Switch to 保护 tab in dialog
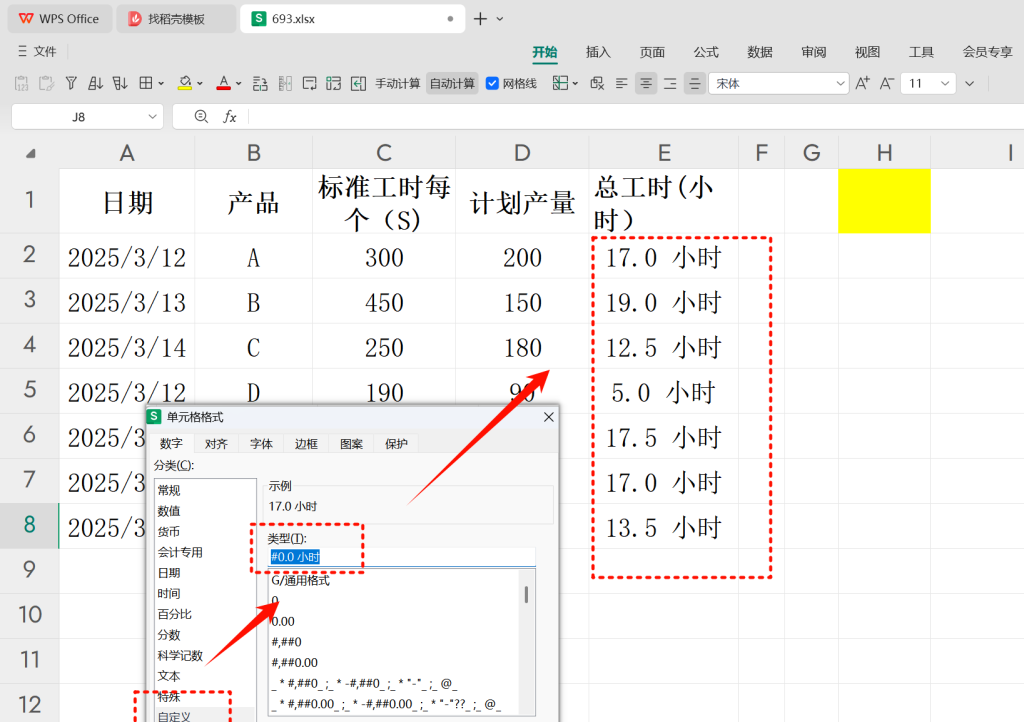Image resolution: width=1024 pixels, height=722 pixels. pos(396,444)
